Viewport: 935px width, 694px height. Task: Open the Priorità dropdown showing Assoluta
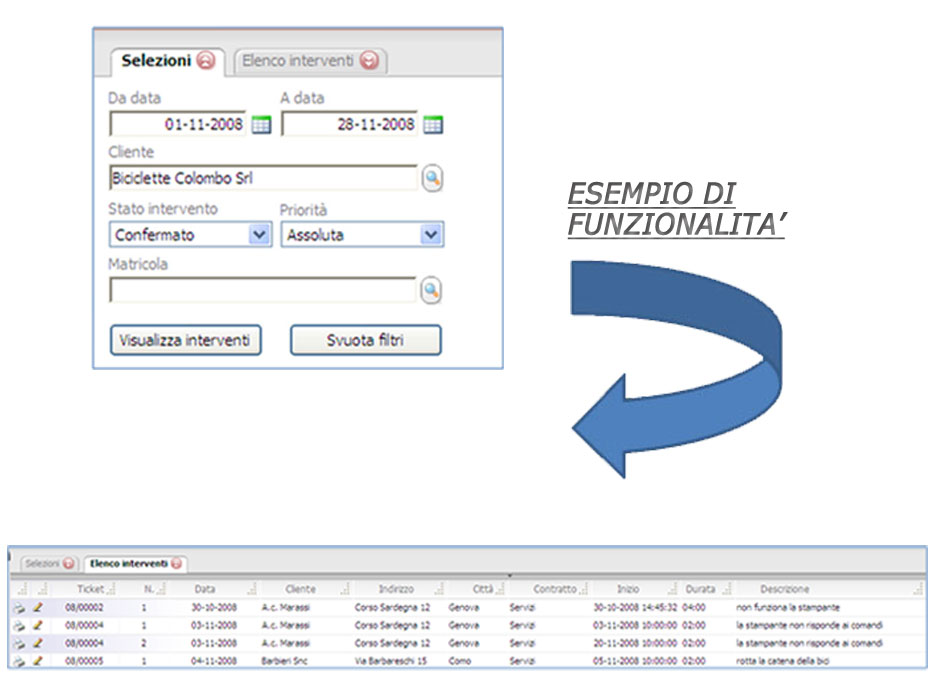click(x=363, y=235)
